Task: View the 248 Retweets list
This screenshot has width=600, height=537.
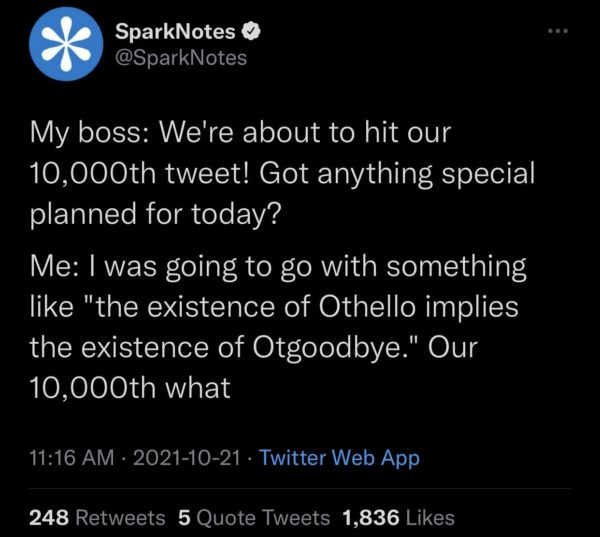Action: point(98,517)
